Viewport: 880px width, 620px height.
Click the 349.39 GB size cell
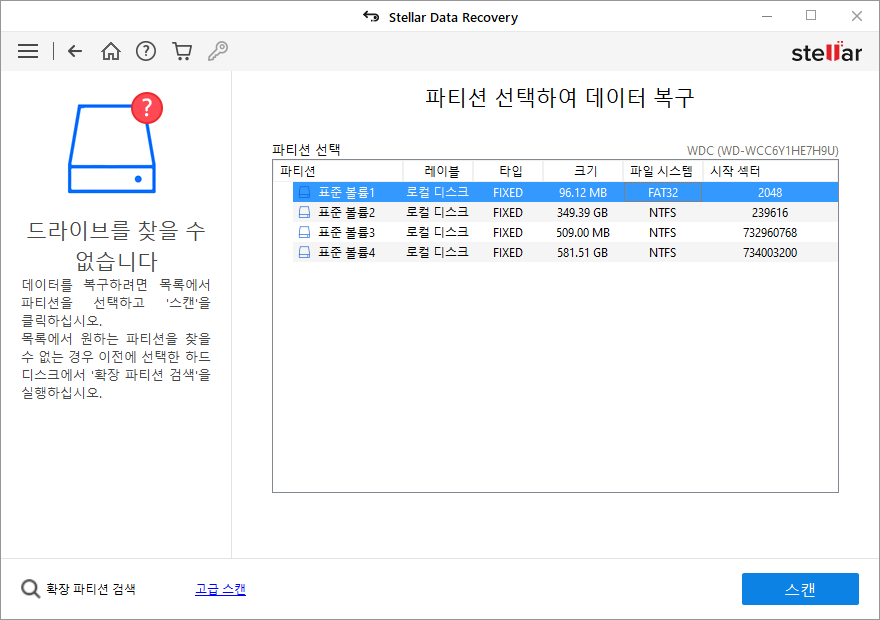(x=583, y=213)
